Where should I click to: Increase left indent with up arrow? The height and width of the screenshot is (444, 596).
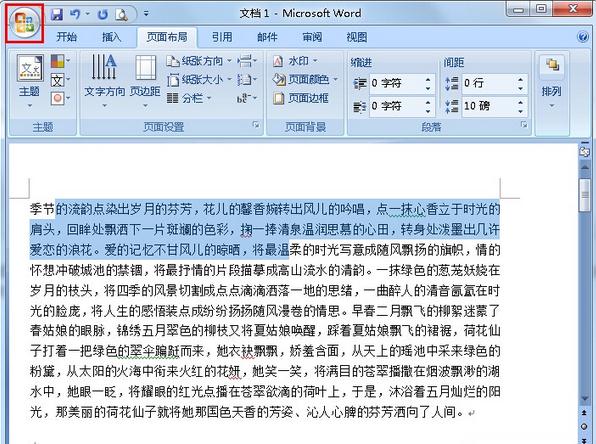pos(428,79)
